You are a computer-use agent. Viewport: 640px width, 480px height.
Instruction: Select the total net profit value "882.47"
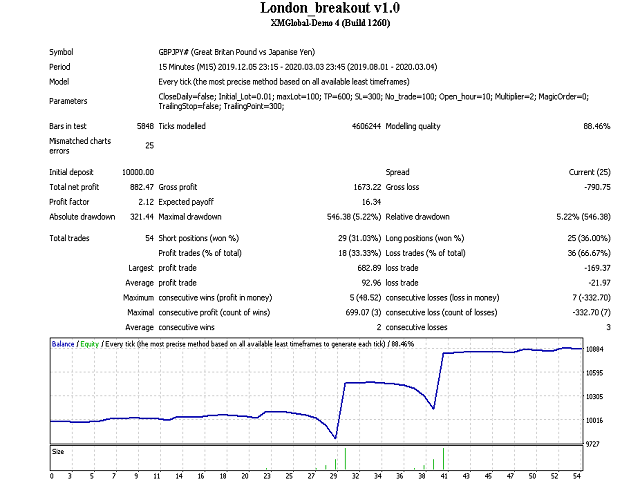point(142,187)
